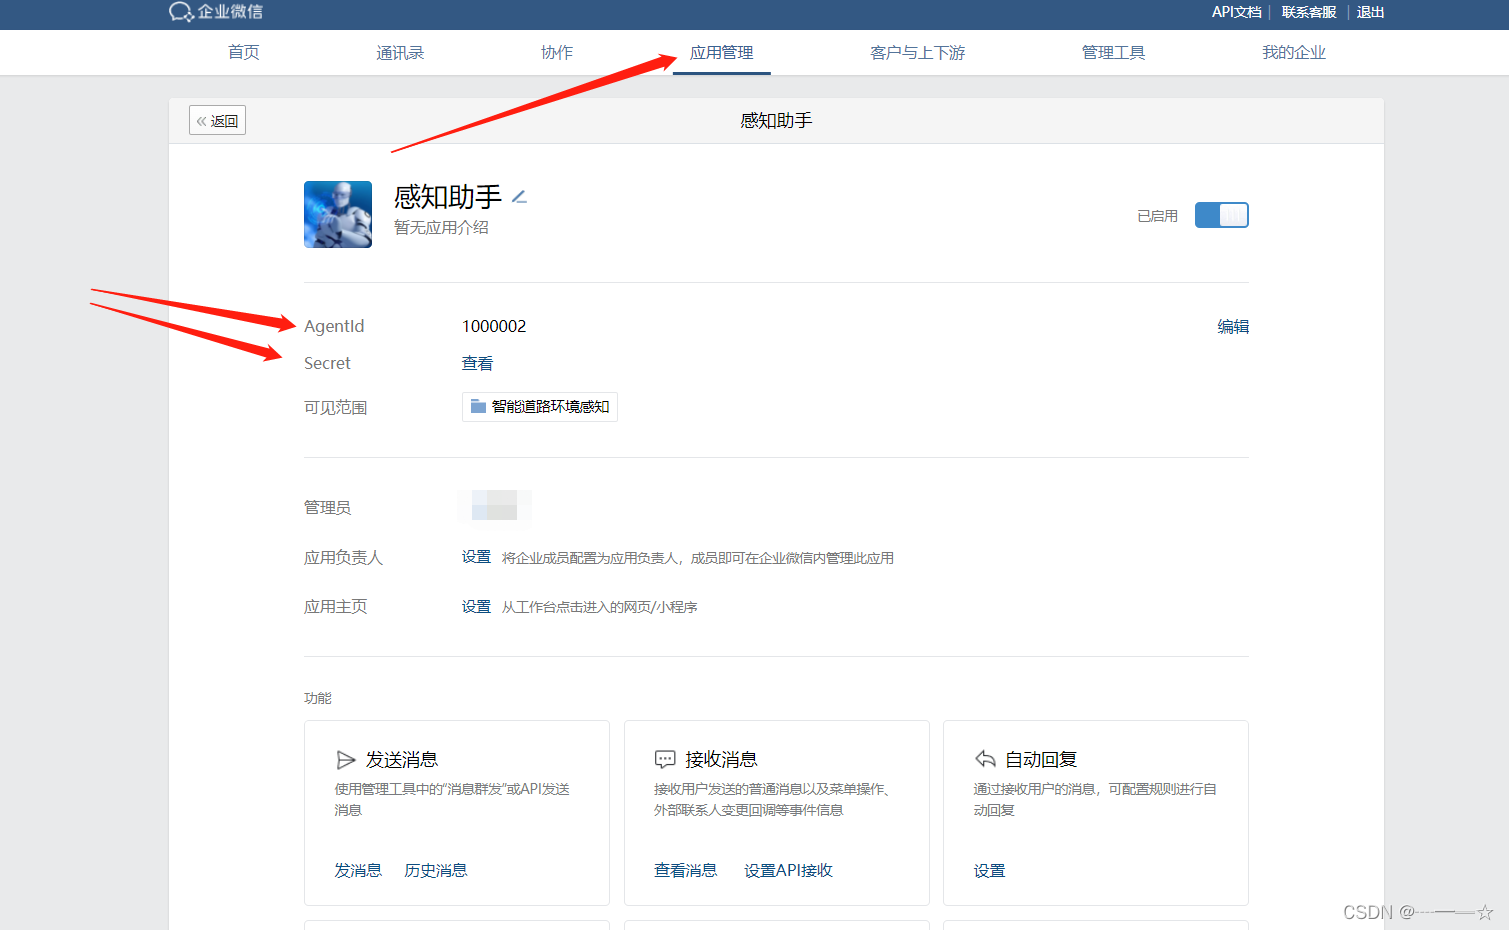
Task: Click the 自动回复 card title
Action: click(1041, 760)
